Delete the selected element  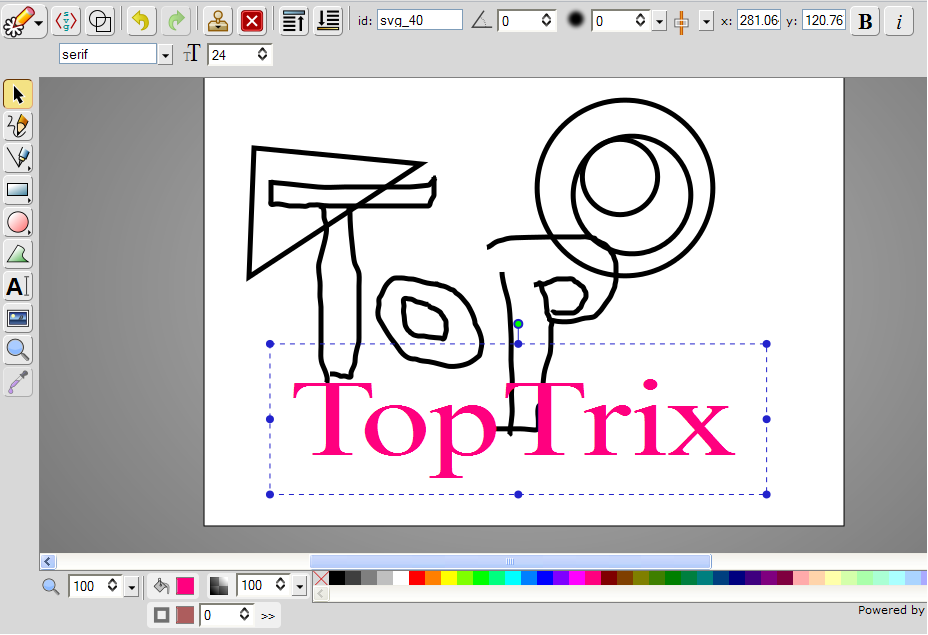[x=252, y=20]
